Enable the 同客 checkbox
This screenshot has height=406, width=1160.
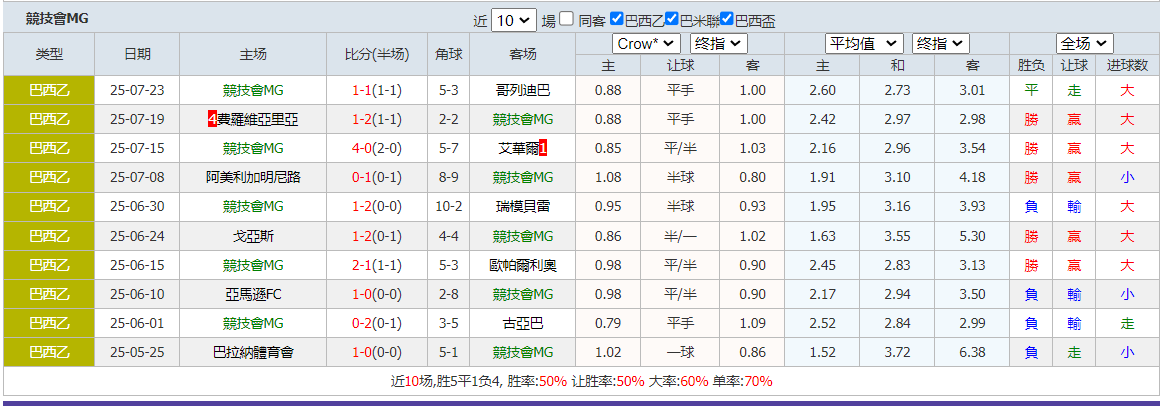click(x=567, y=19)
